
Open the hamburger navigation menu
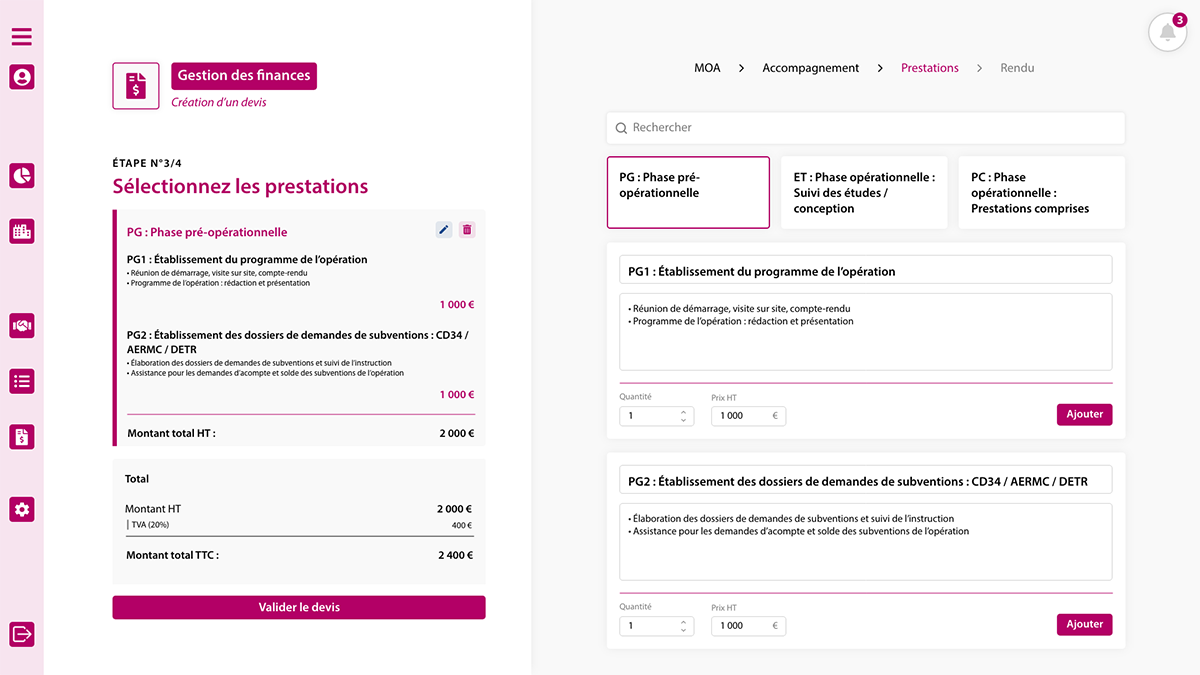tap(21, 36)
